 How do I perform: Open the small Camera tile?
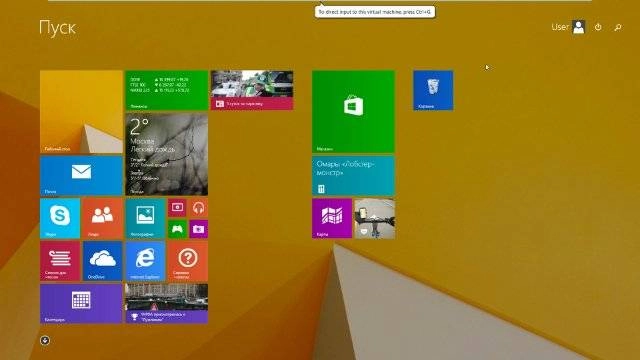[x=198, y=229]
